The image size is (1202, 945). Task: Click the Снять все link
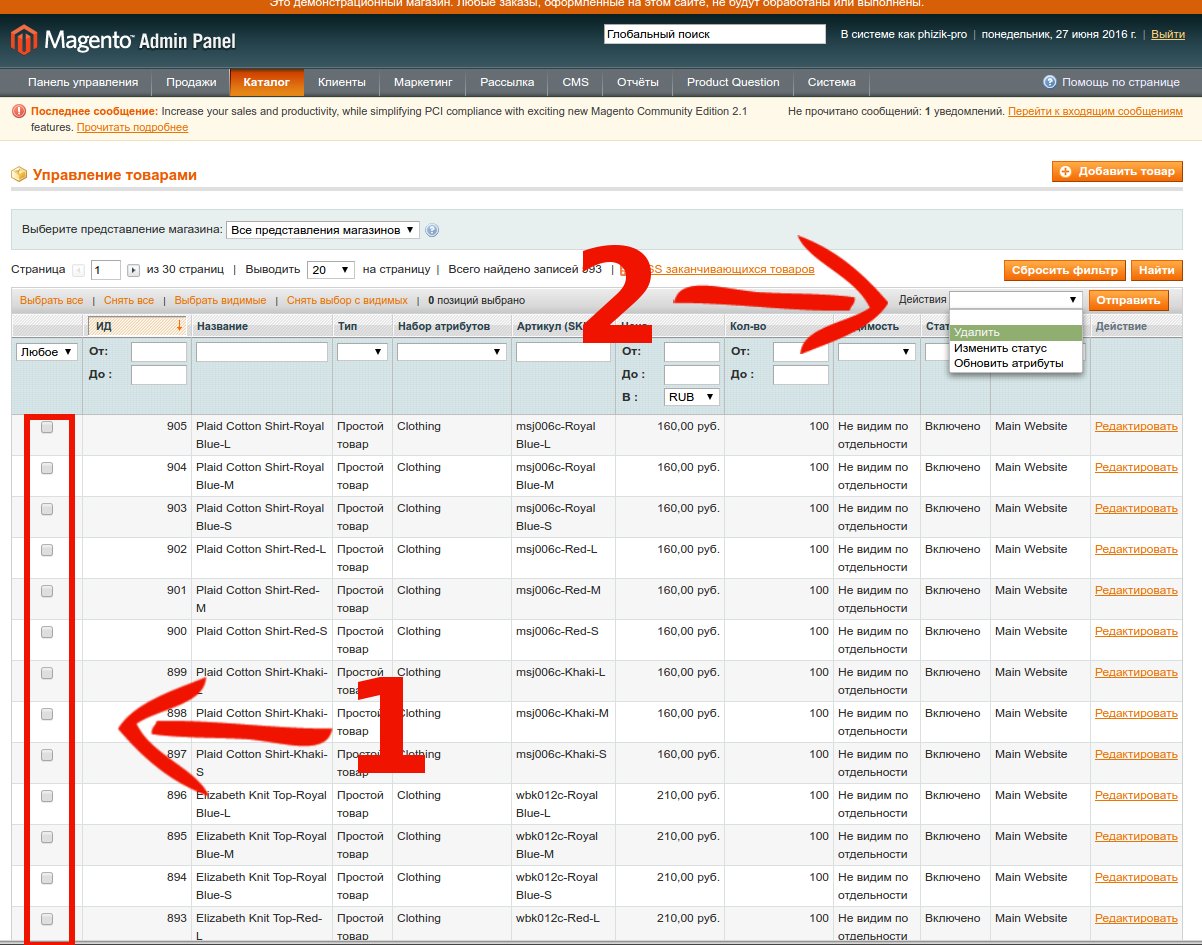[129, 301]
